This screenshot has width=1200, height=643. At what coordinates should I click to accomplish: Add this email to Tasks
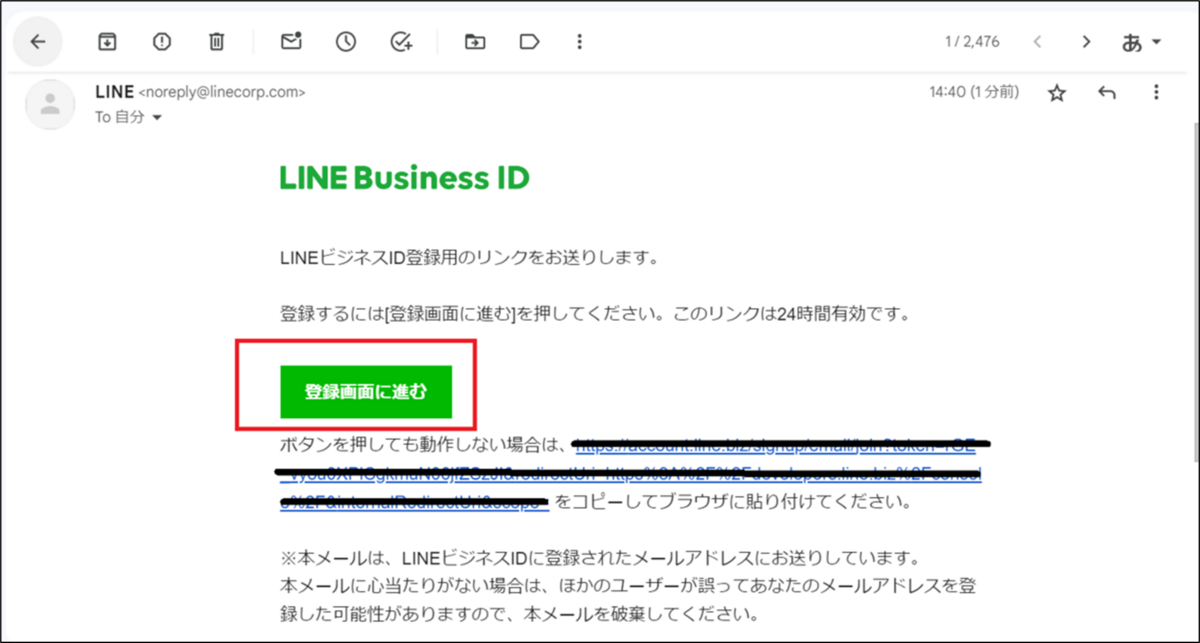(x=401, y=41)
